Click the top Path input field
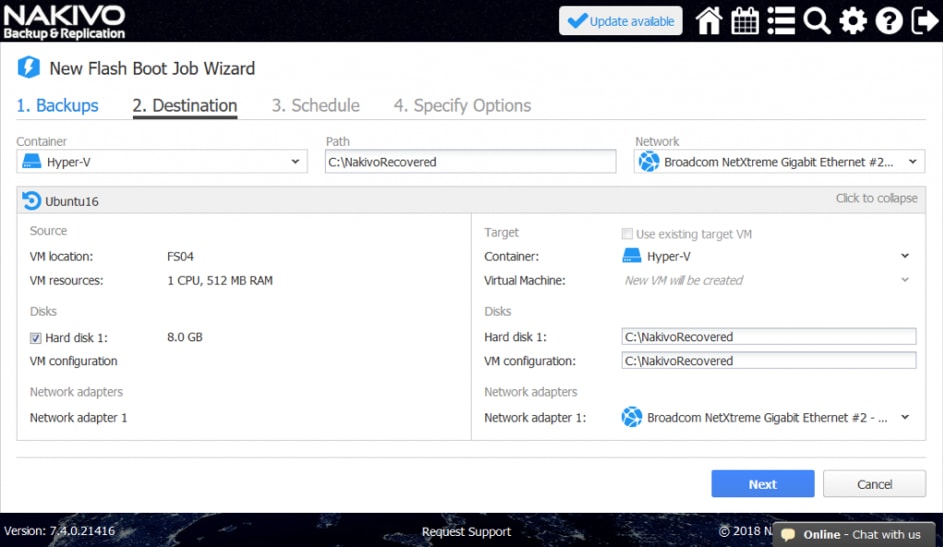943x547 pixels. pos(470,162)
